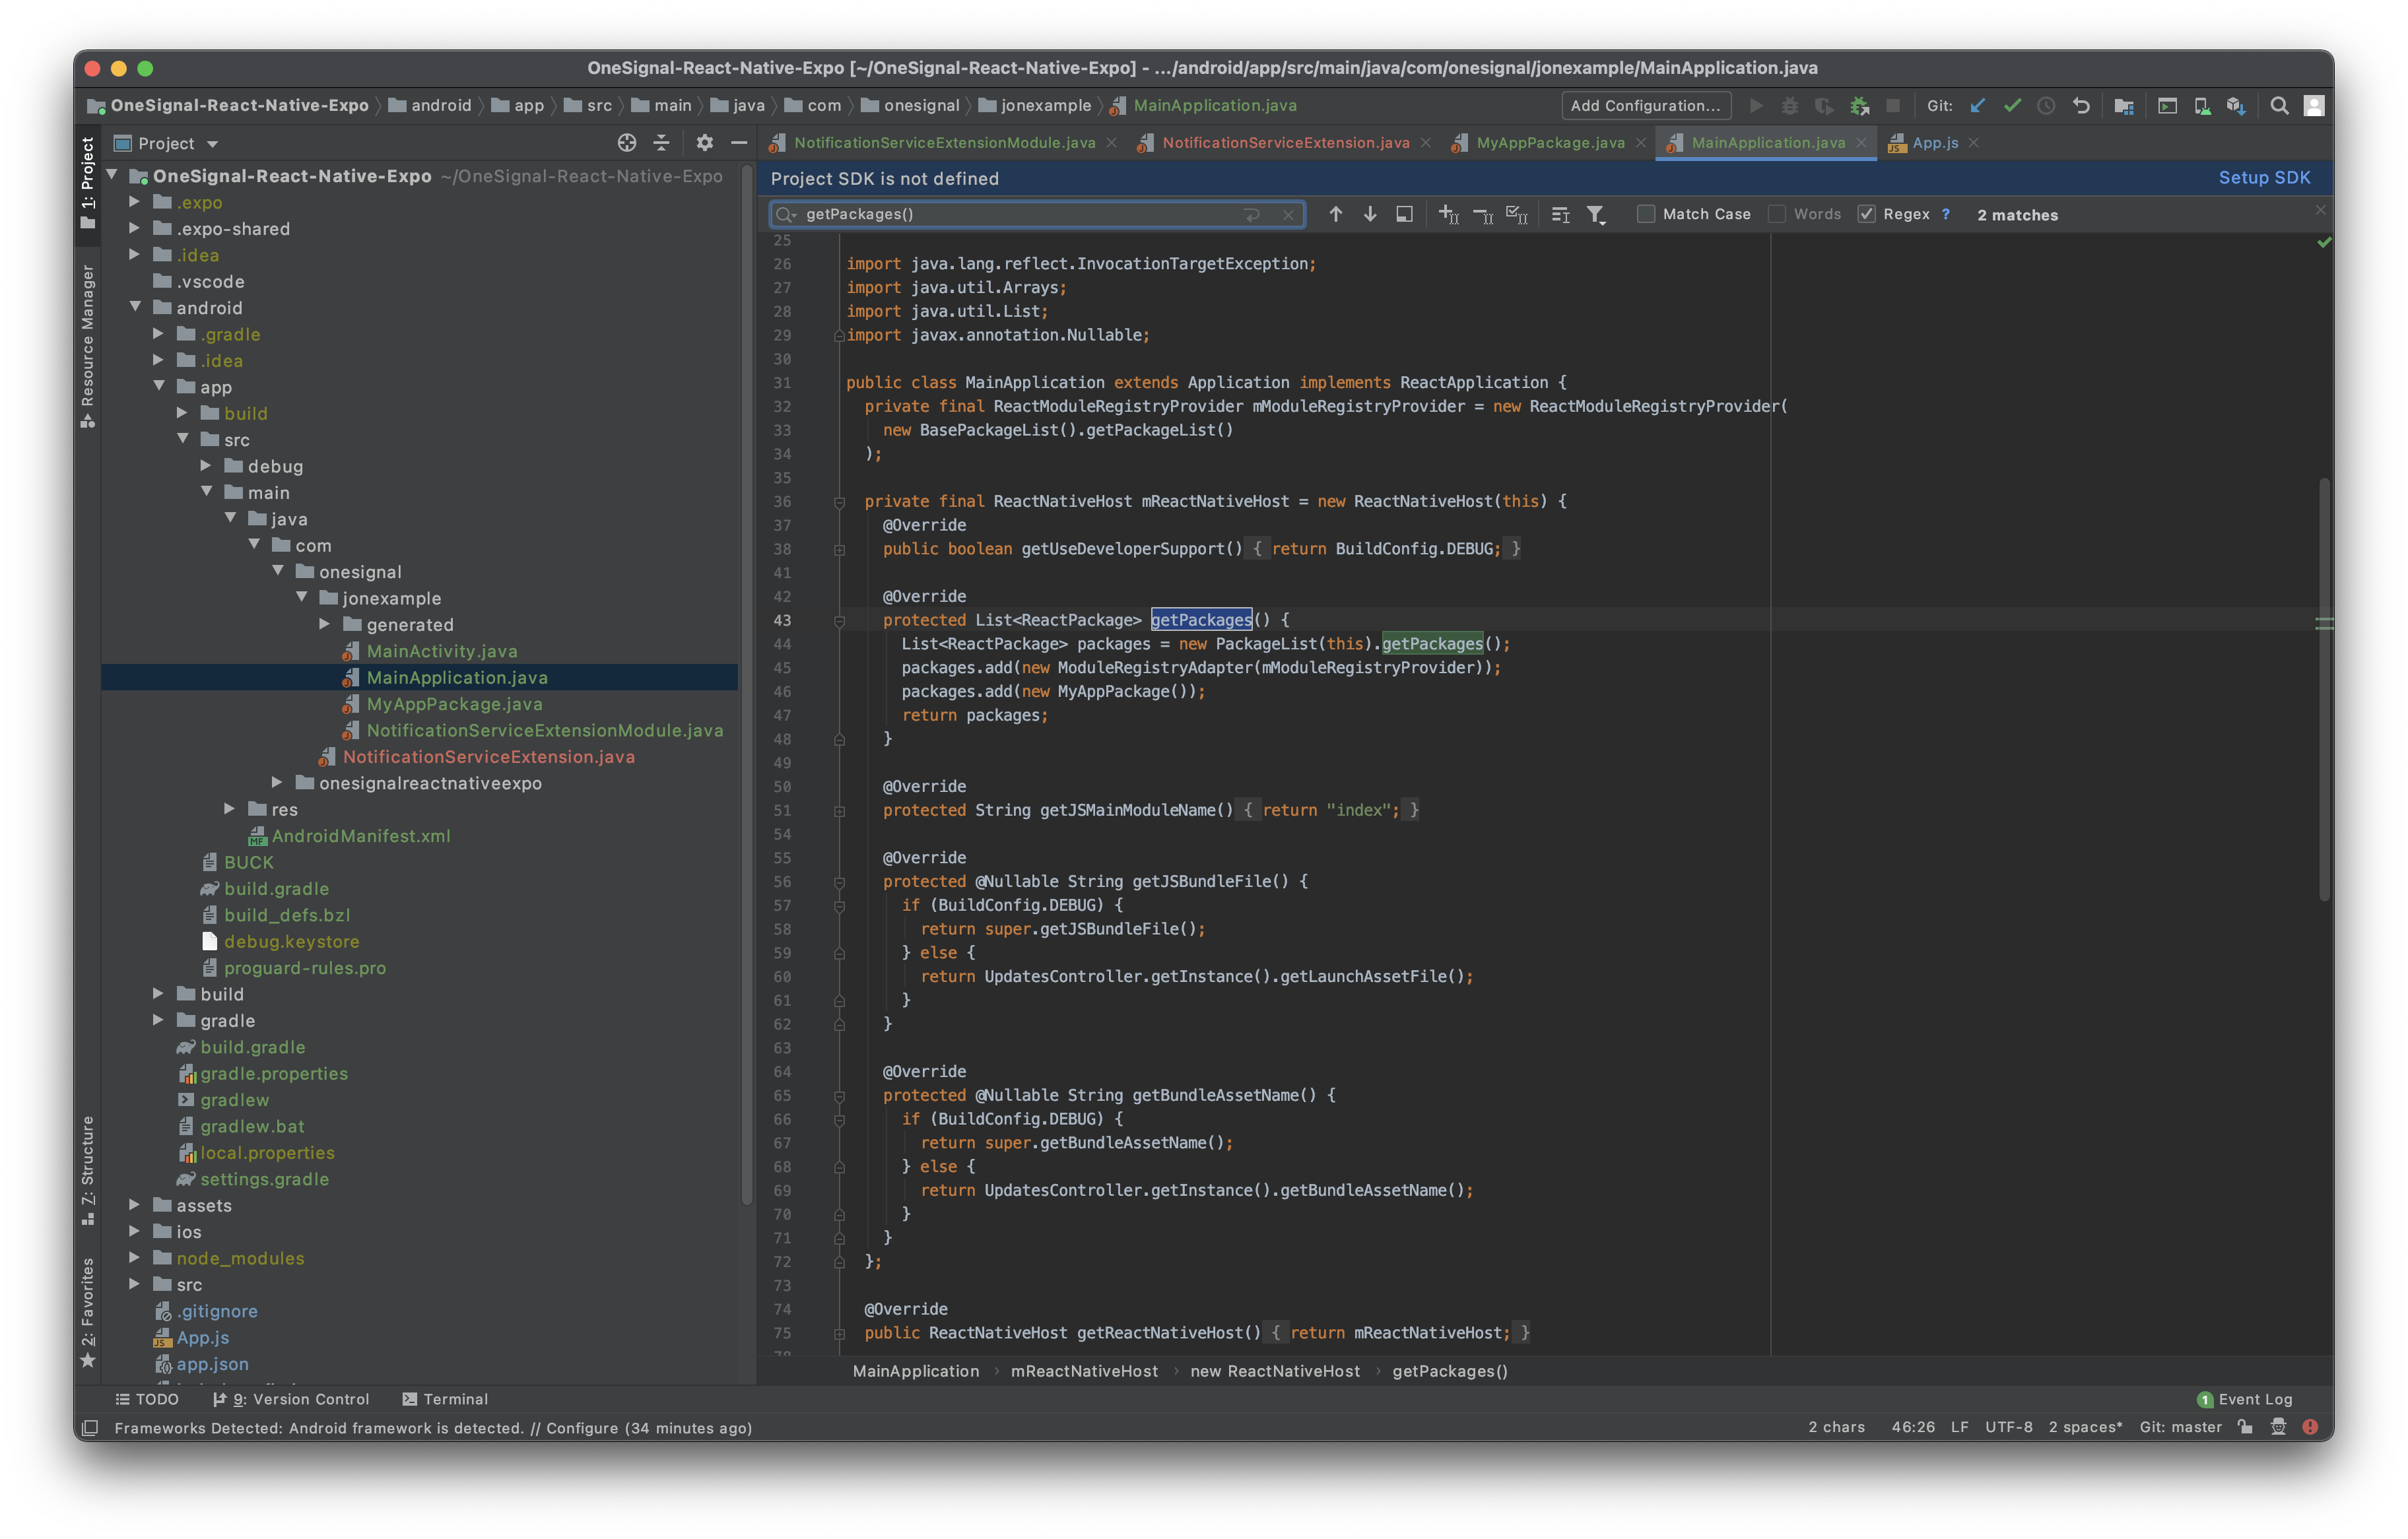2408x1539 pixels.
Task: Toggle tool window bars icon bottom-left corner
Action: click(90, 1427)
